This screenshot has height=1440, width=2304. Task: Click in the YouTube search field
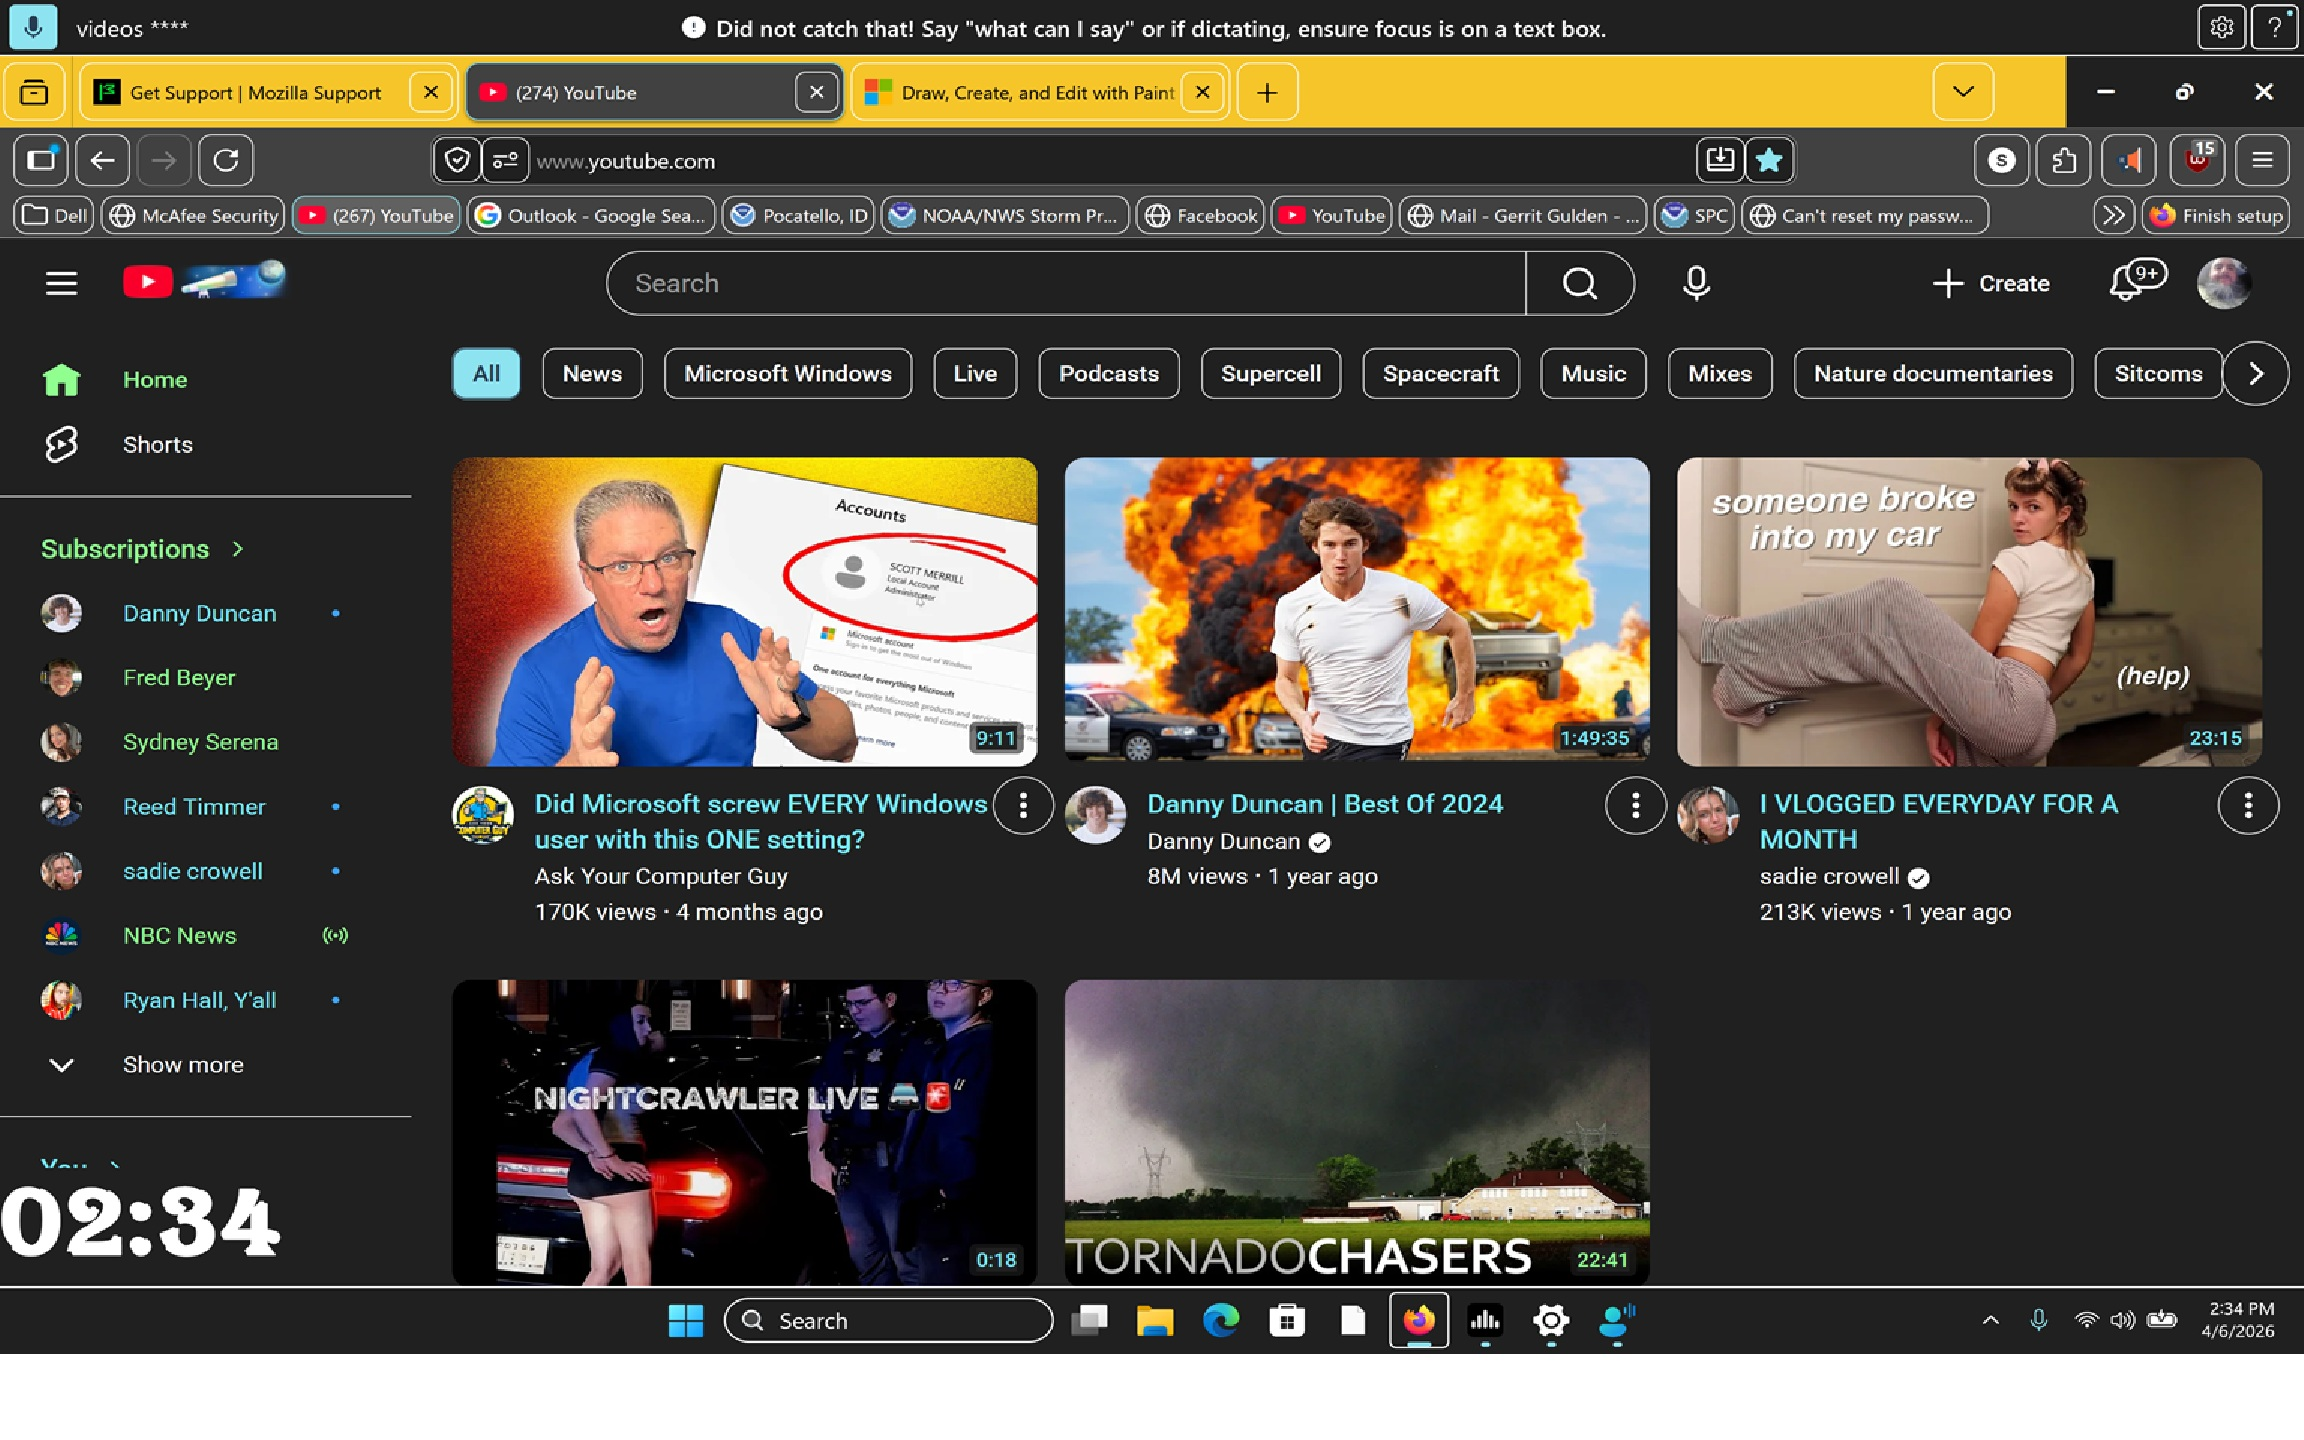(1065, 283)
